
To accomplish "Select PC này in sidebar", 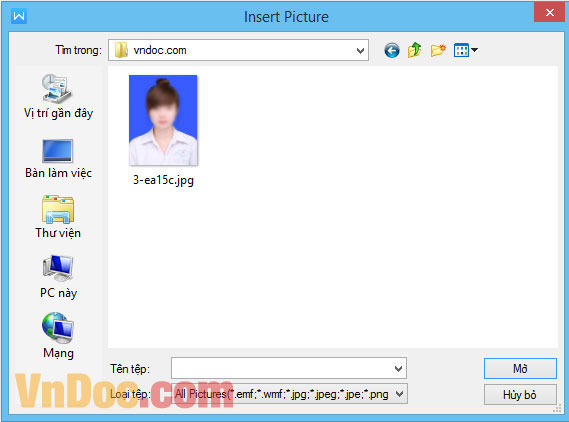I will 58,277.
